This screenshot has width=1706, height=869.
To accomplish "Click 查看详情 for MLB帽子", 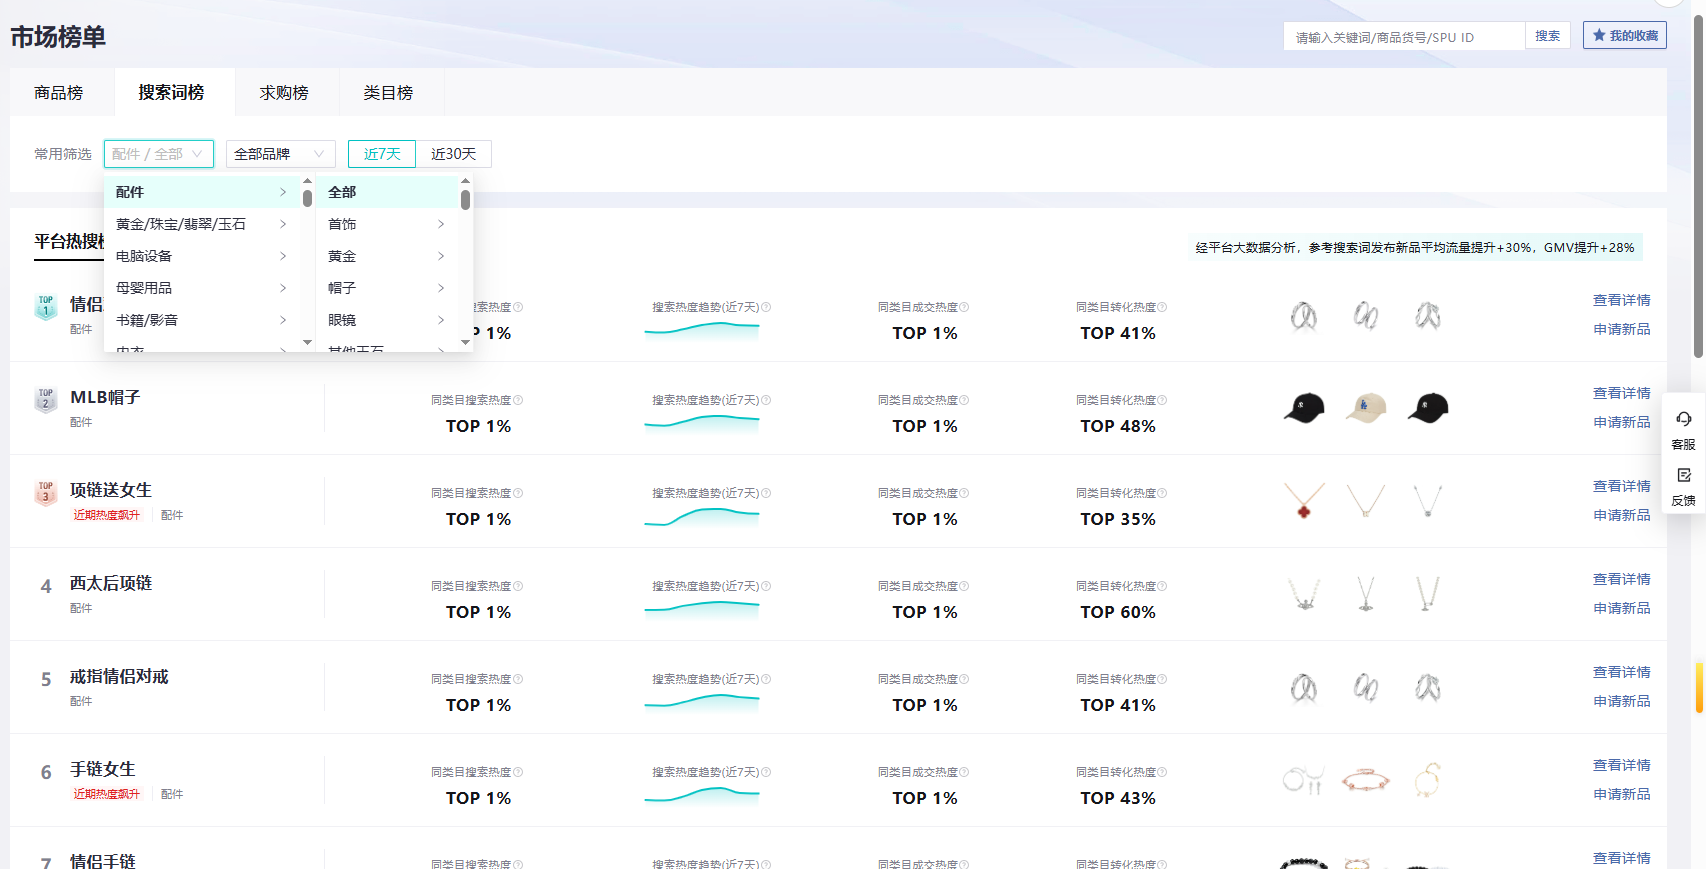I will coord(1621,393).
